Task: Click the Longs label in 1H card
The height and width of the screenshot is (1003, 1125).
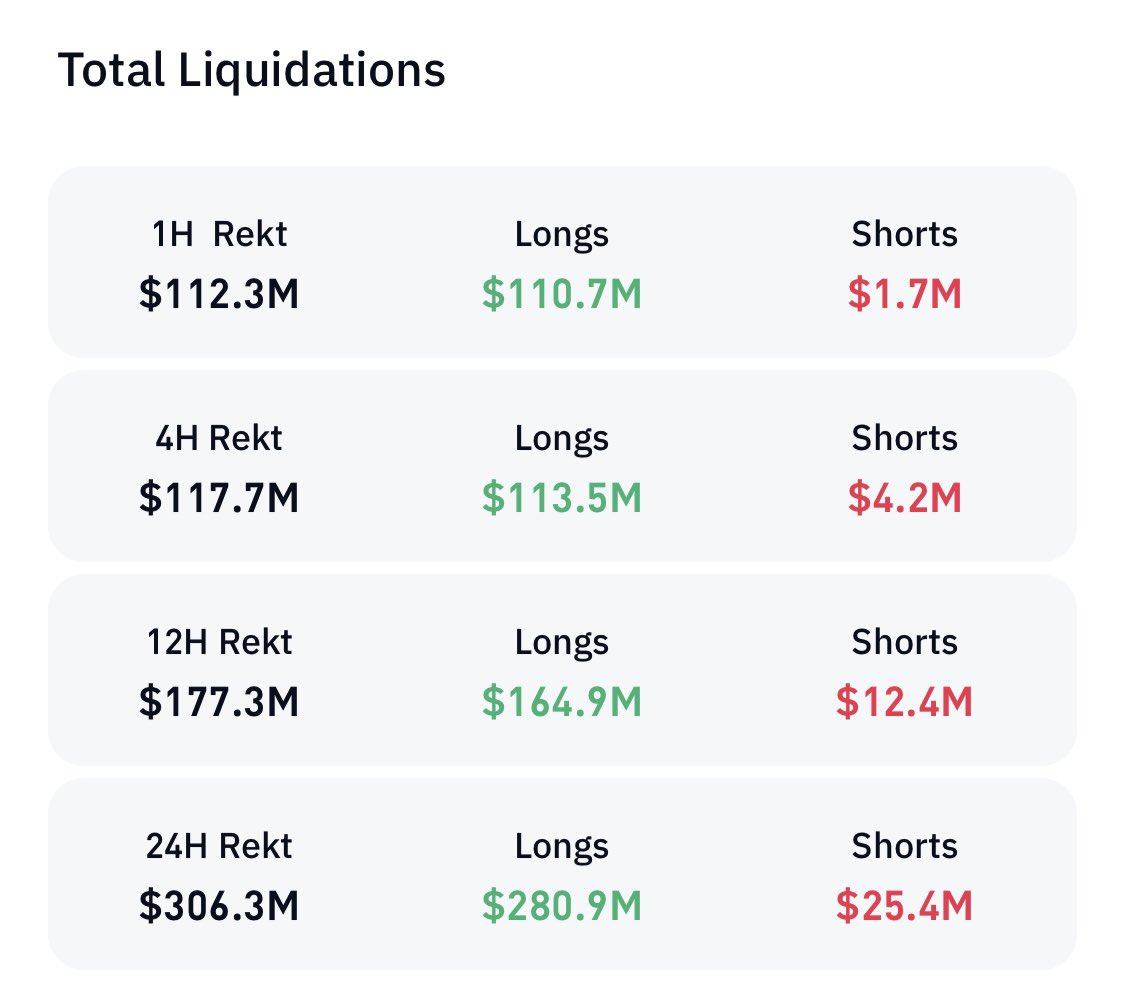Action: tap(562, 235)
